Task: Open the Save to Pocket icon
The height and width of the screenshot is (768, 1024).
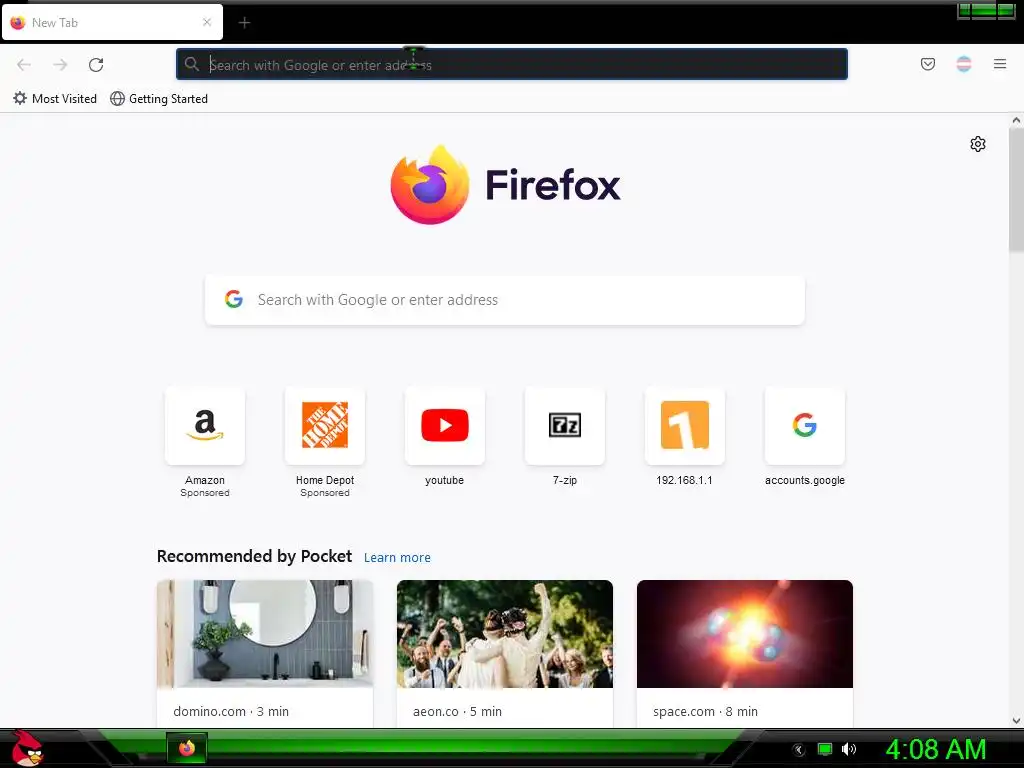Action: click(927, 64)
